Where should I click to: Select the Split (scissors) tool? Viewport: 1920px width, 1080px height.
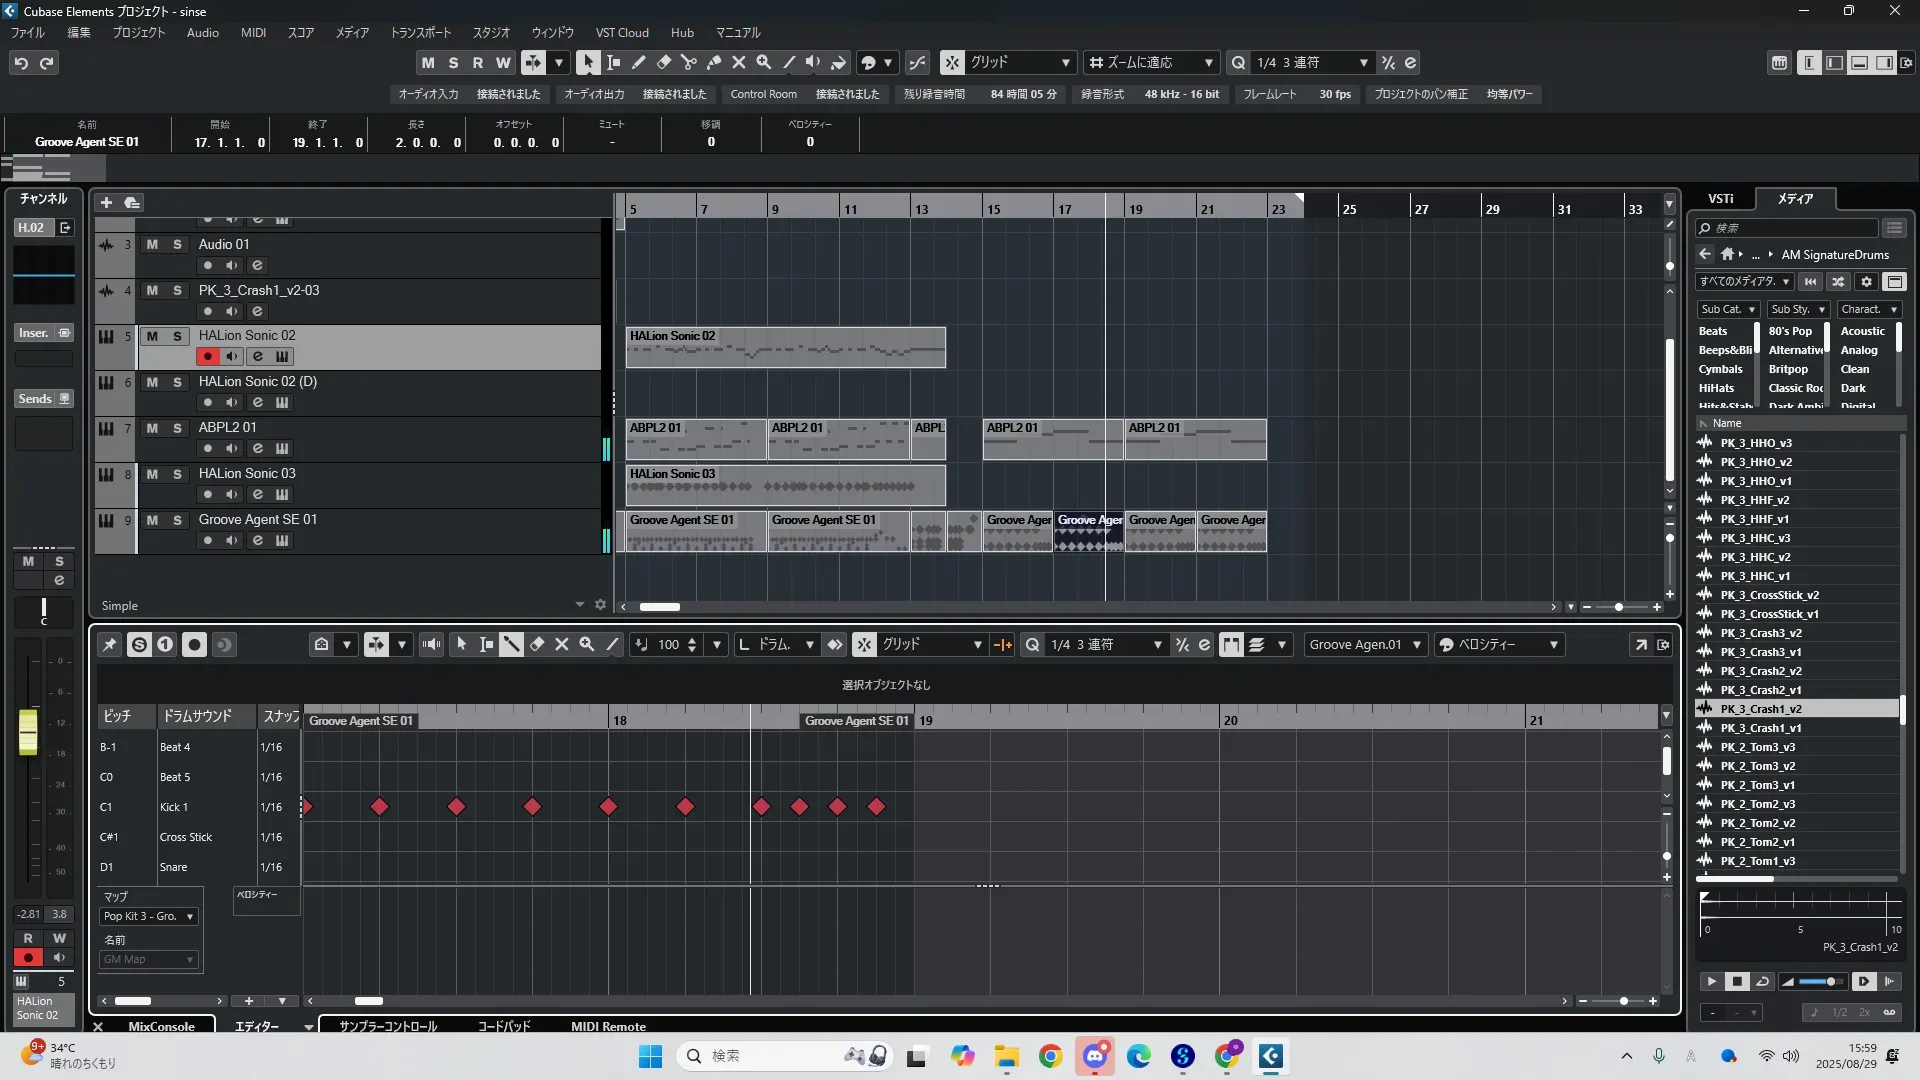click(x=688, y=62)
